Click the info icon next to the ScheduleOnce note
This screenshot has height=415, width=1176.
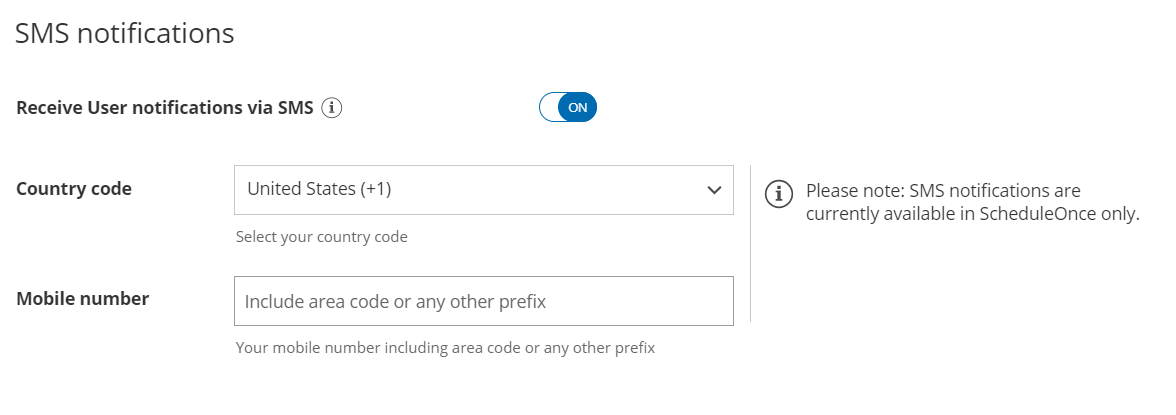(778, 194)
